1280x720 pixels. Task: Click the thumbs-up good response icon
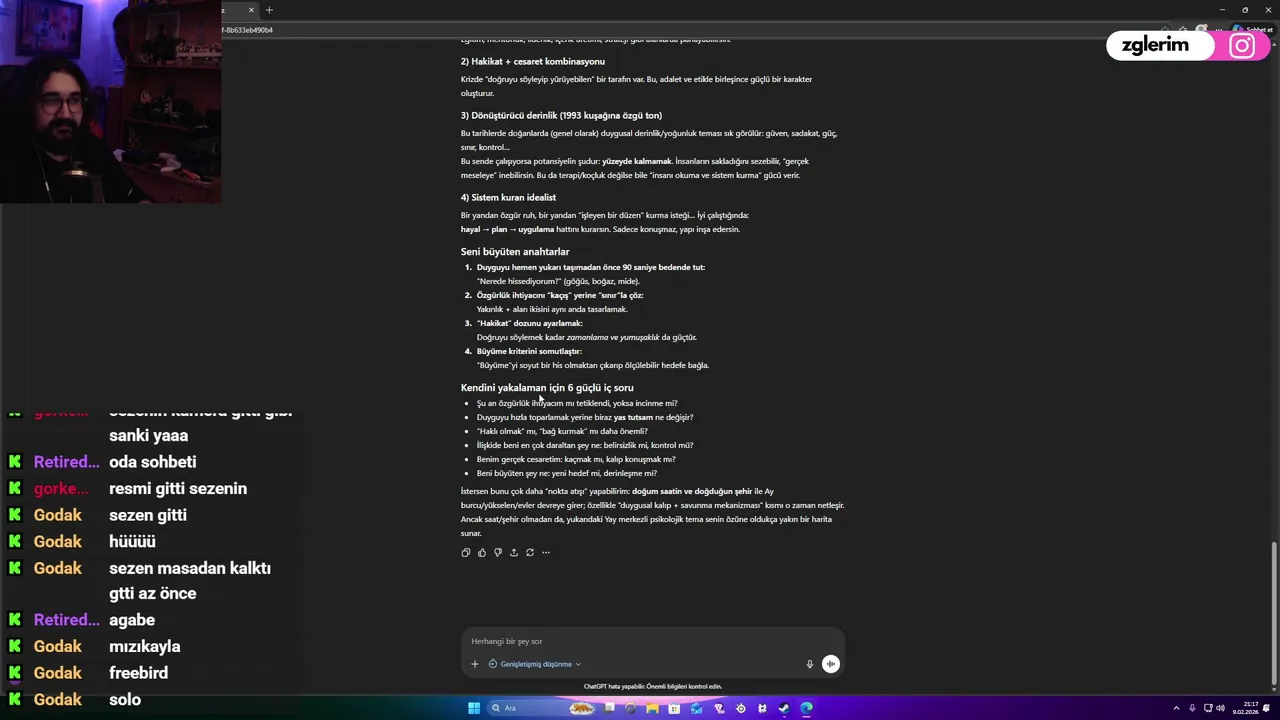coord(482,552)
